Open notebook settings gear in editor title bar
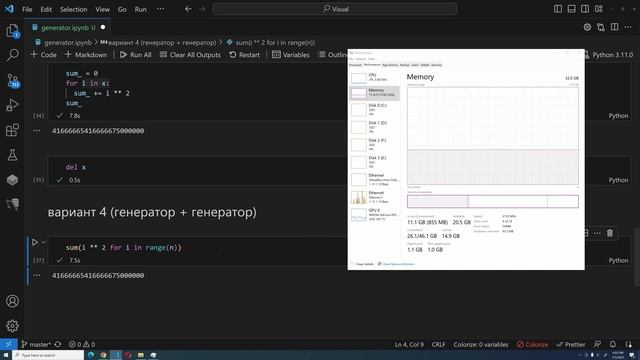Image resolution: width=640 pixels, height=360 pixels. [x=587, y=27]
